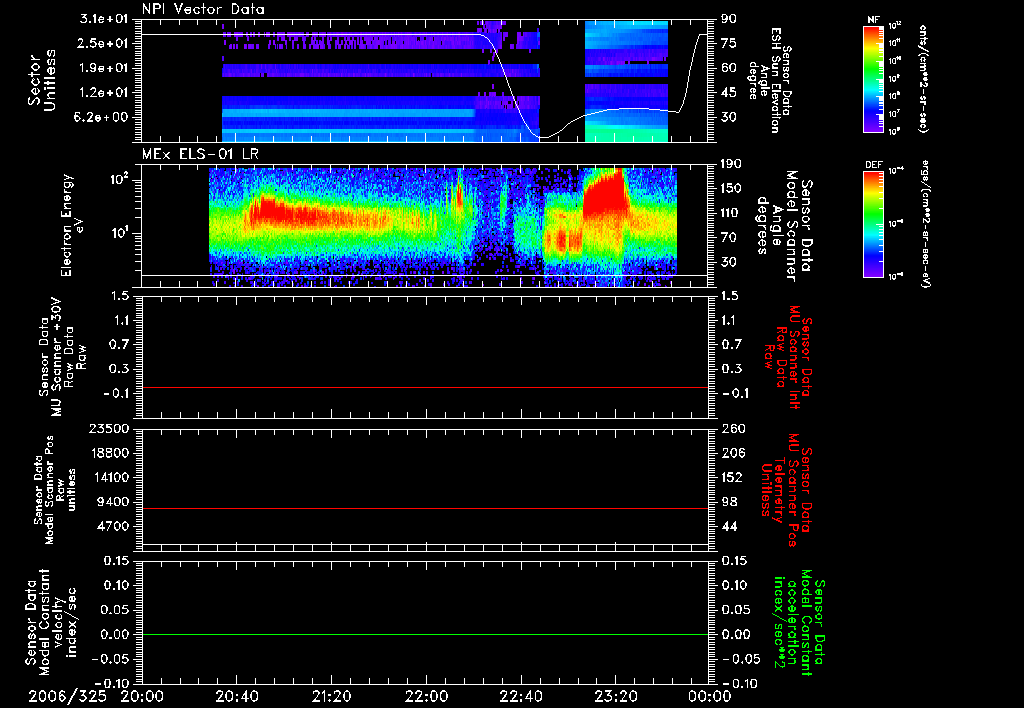1024x708 pixels.
Task: Click the 2.5e+01 Sector tick label
Action: pyautogui.click(x=104, y=43)
